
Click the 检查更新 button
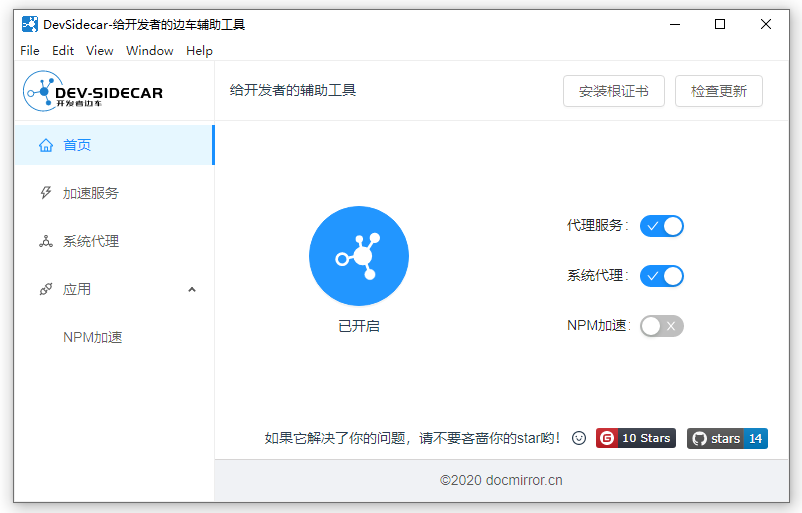pyautogui.click(x=719, y=91)
